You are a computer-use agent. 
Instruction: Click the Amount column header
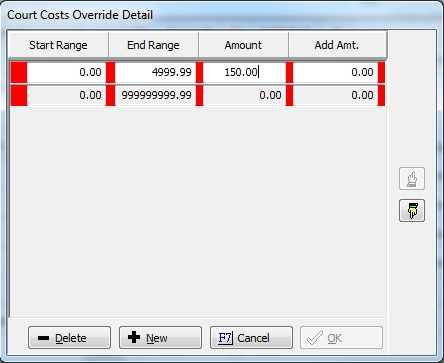pos(243,45)
